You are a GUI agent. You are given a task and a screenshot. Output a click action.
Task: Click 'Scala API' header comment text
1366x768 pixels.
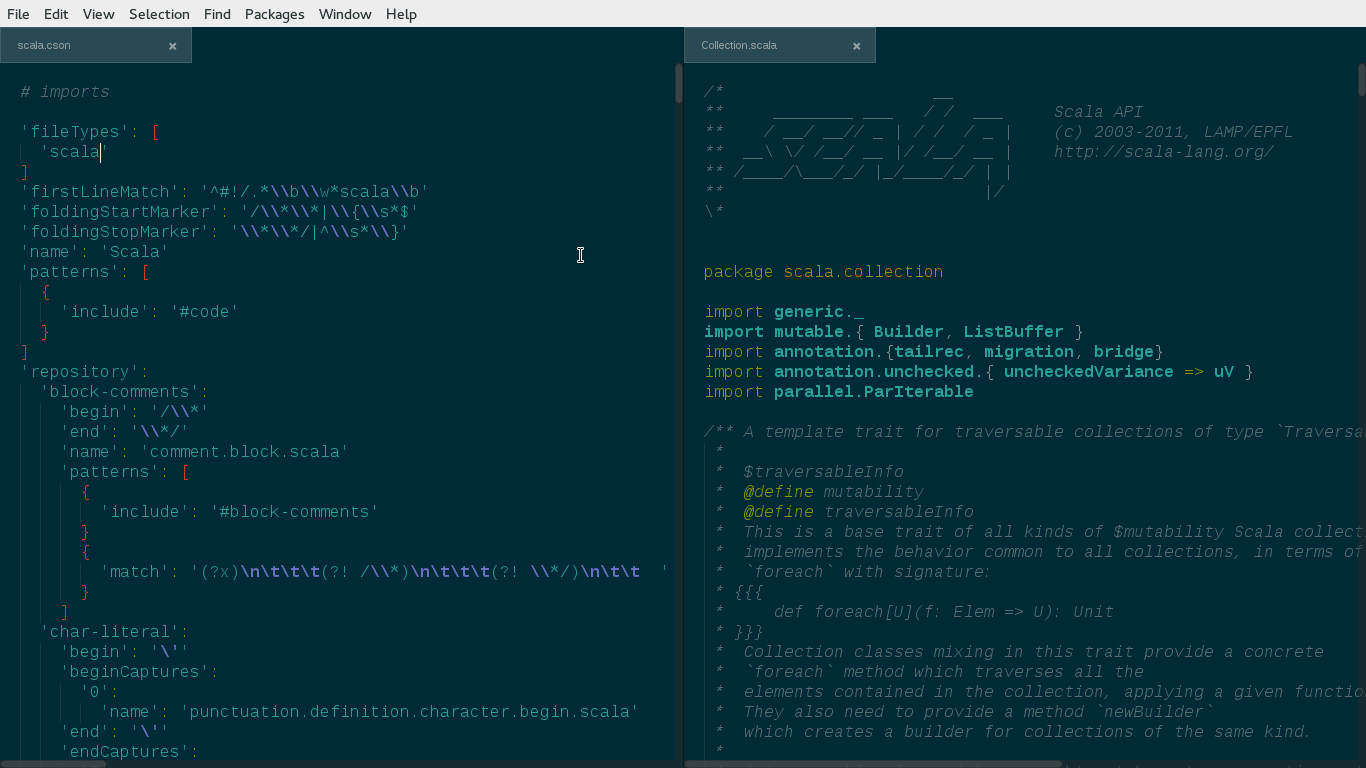point(1099,111)
